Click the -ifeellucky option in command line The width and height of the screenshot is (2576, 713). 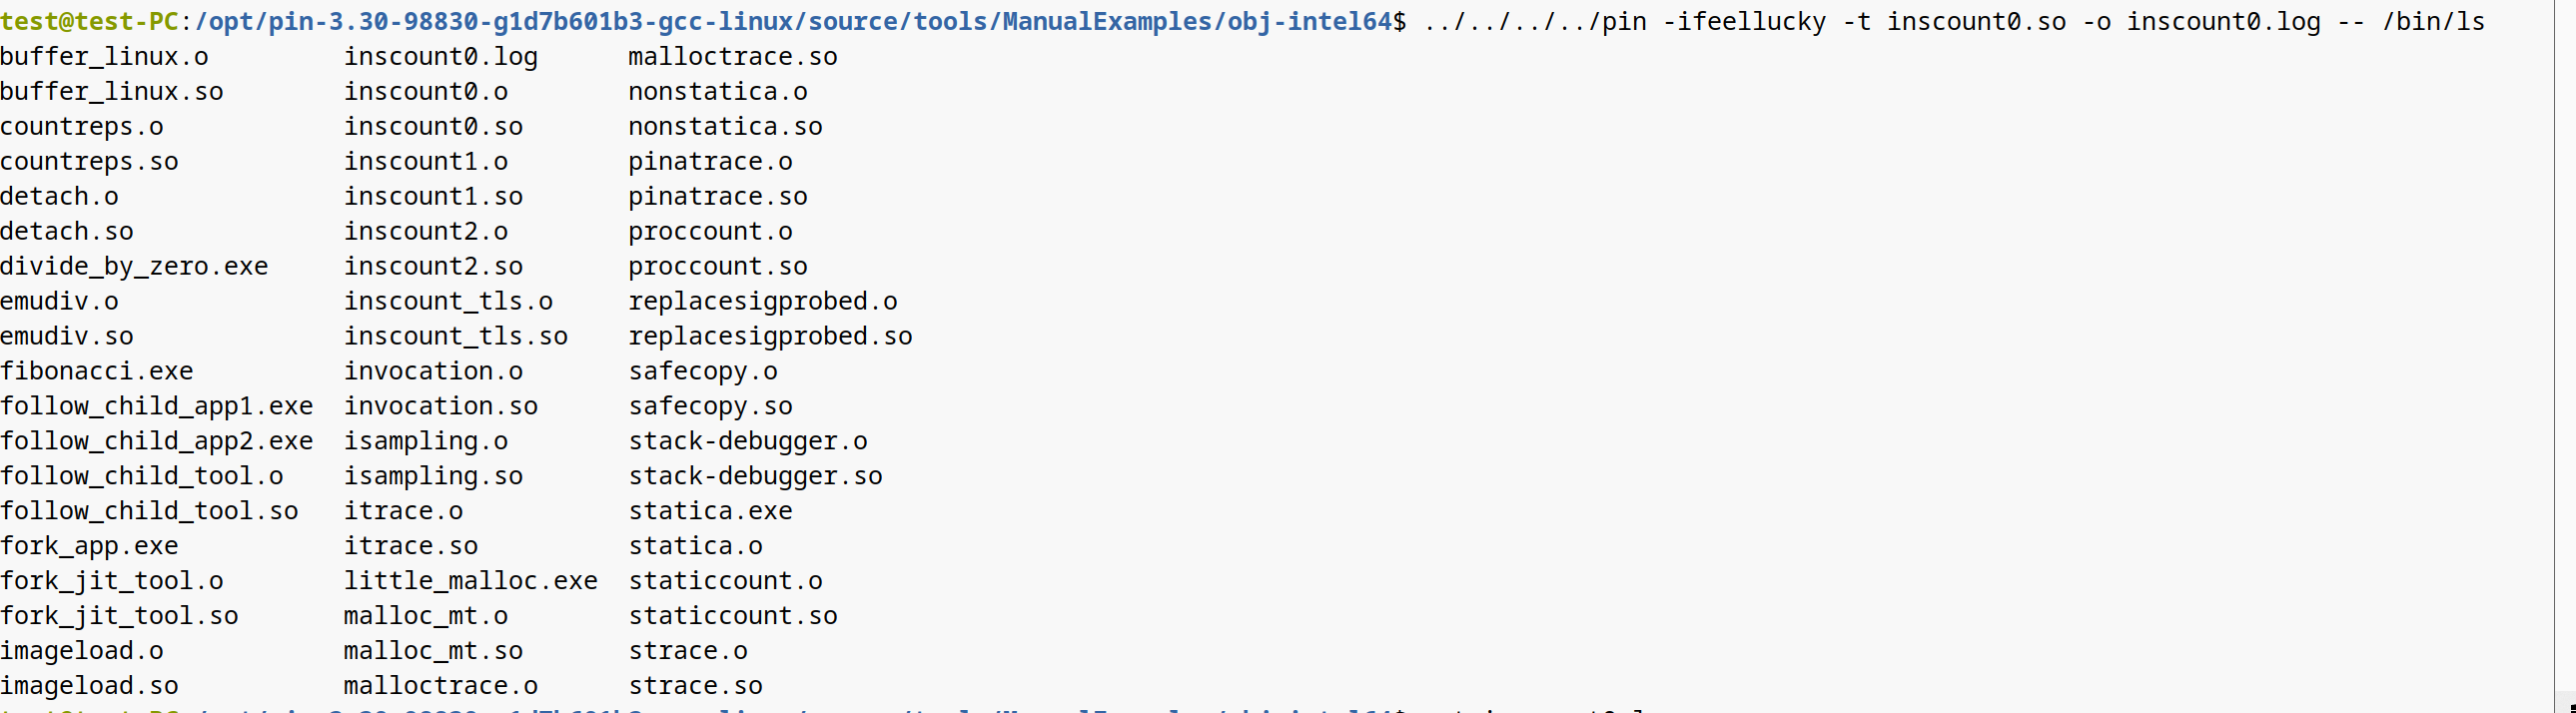click(x=1744, y=21)
